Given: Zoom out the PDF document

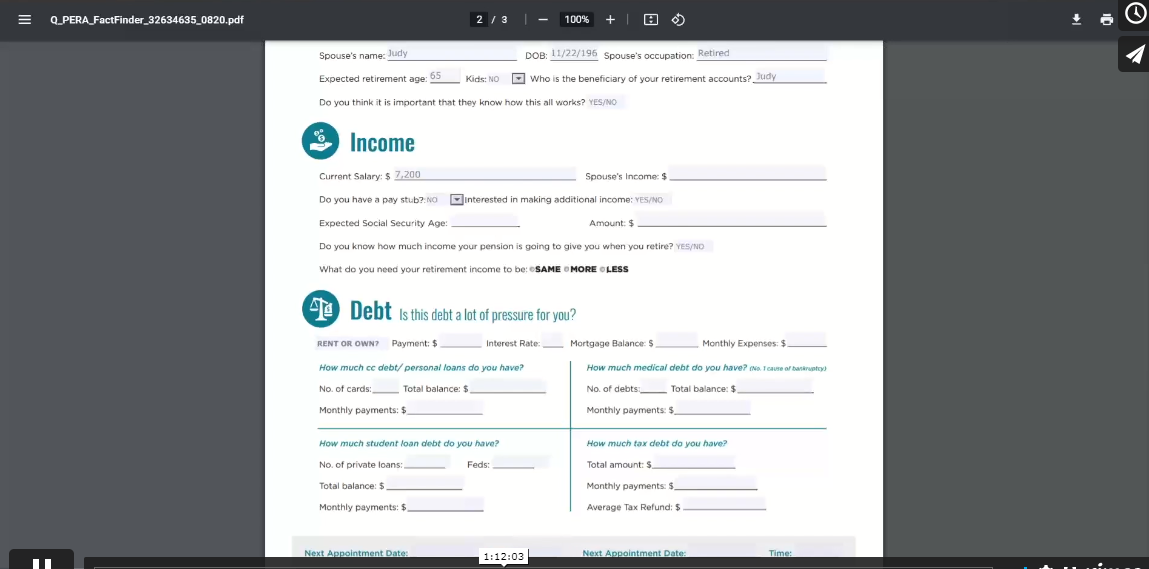Looking at the screenshot, I should coord(543,20).
